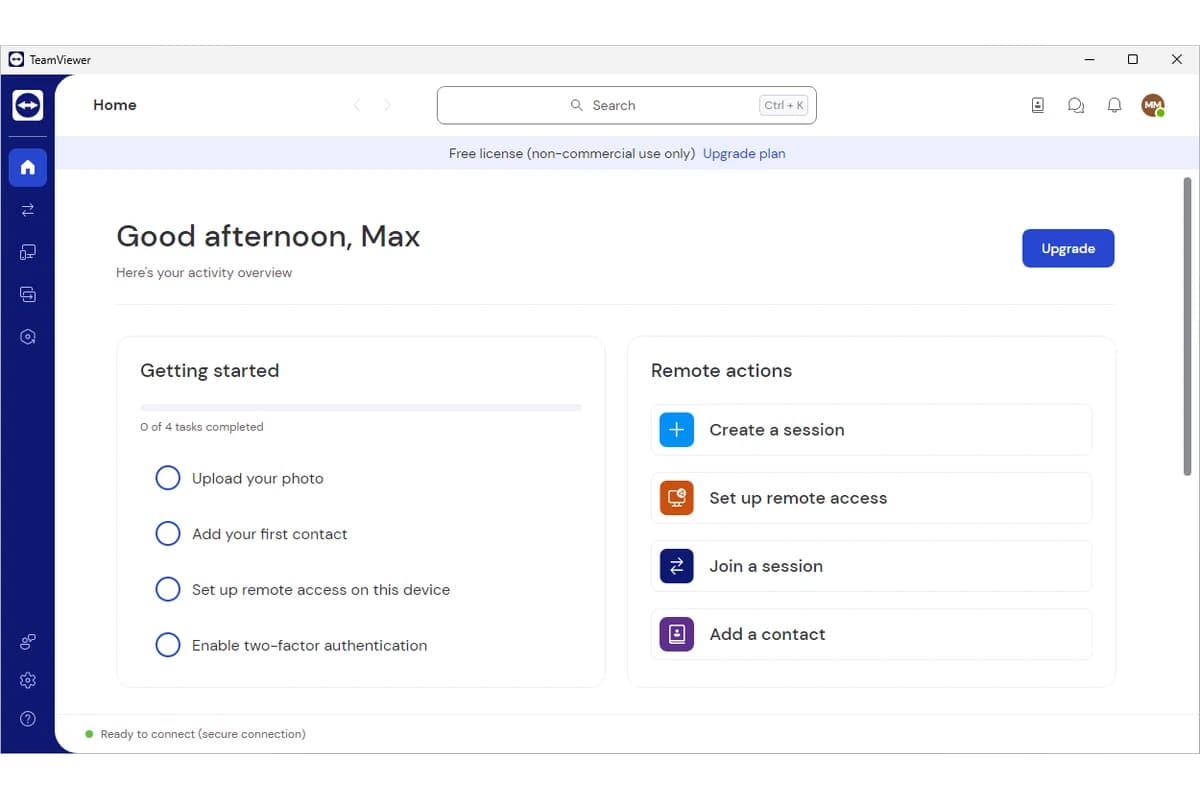Click the blue Upgrade button
This screenshot has height=800, width=1200.
click(x=1068, y=248)
